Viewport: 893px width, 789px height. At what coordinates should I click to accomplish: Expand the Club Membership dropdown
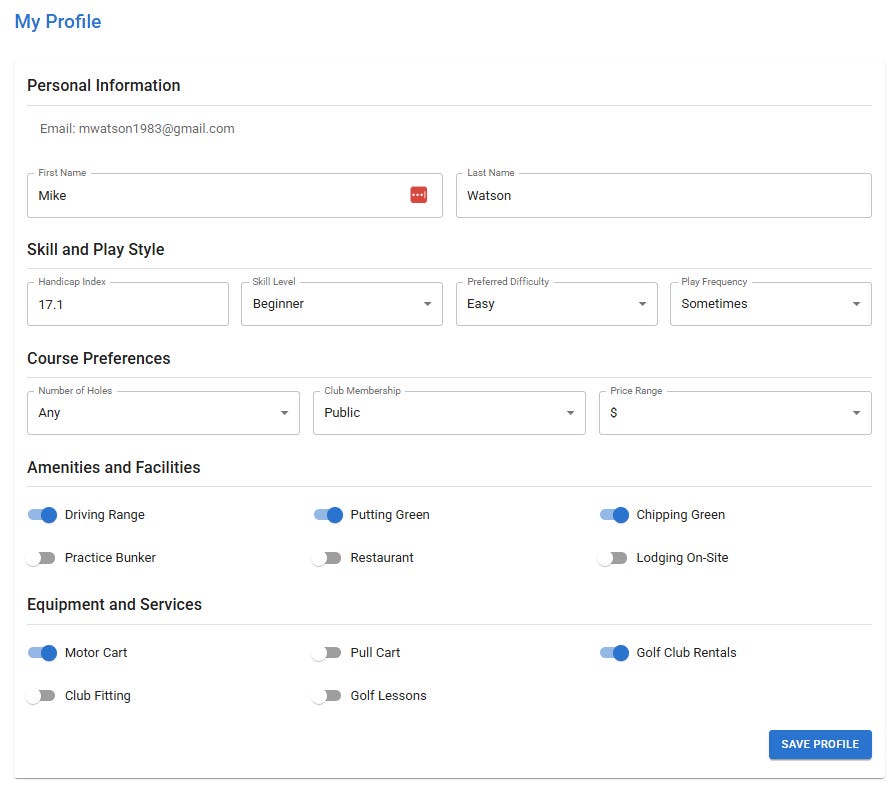coord(449,413)
